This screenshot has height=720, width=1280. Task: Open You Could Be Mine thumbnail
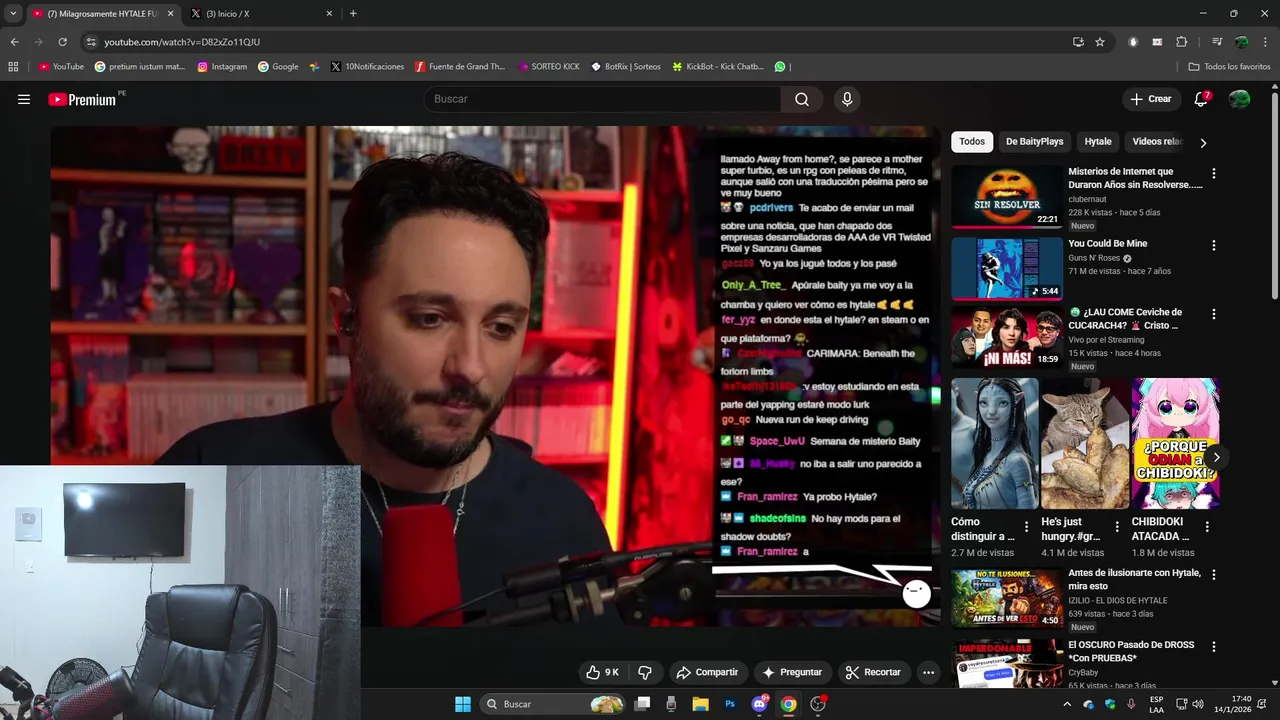pos(1006,268)
